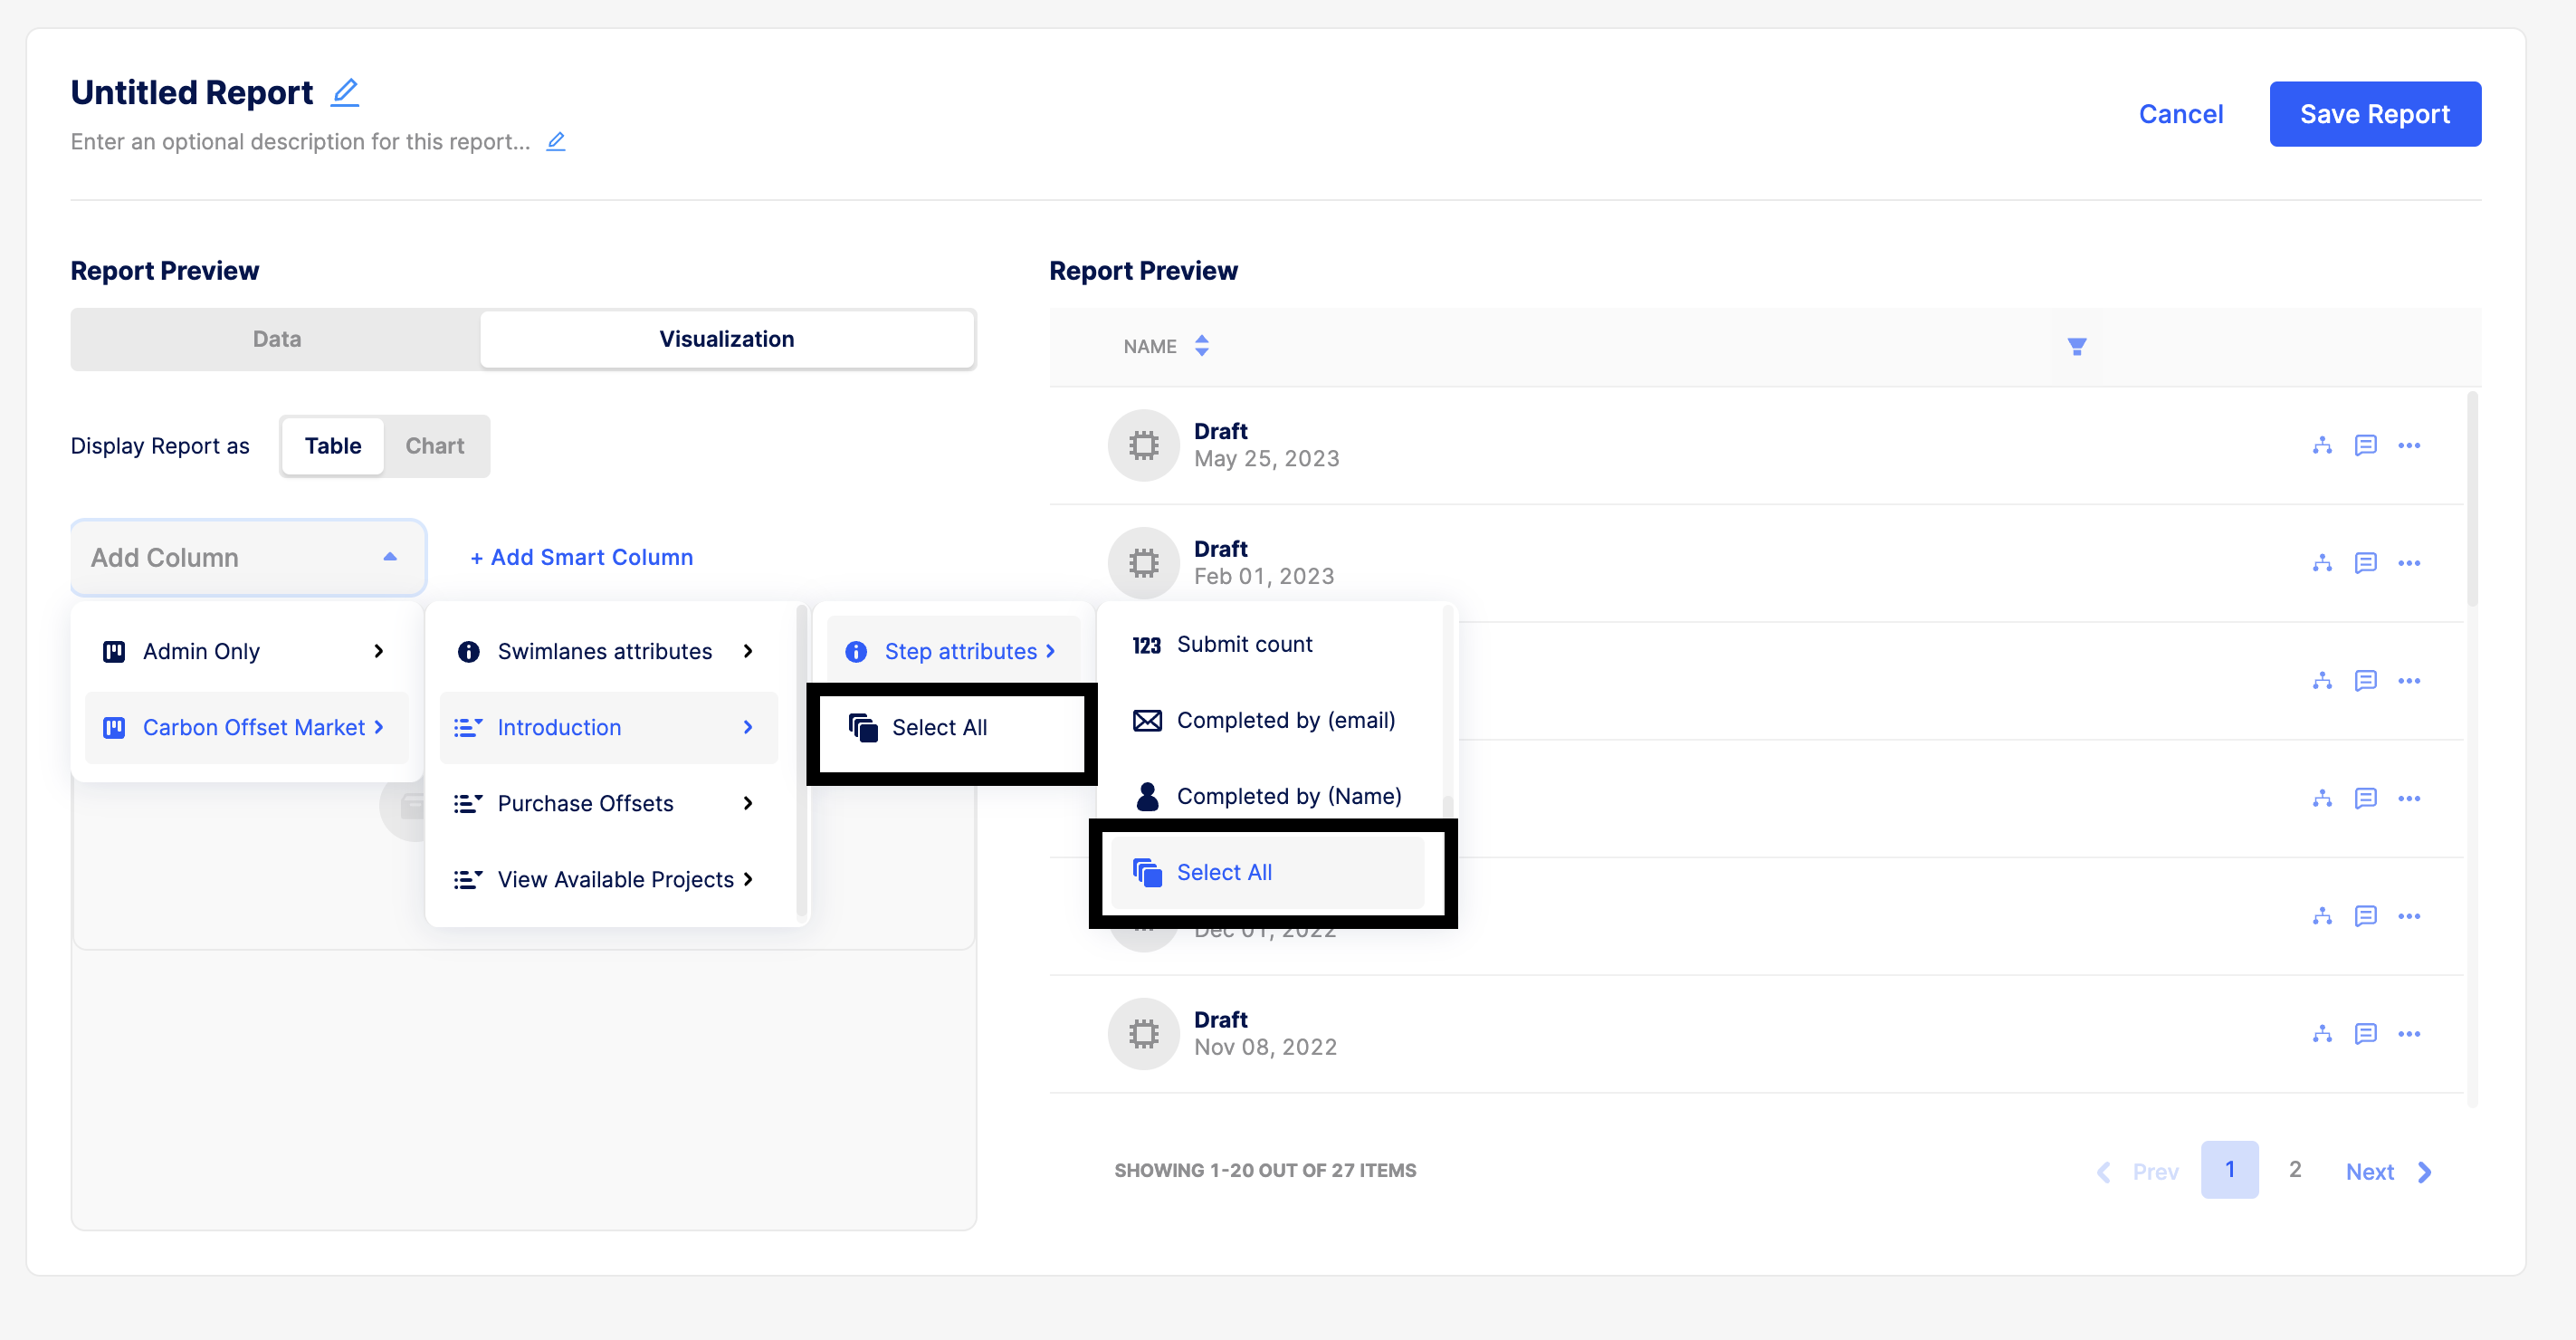Click the chip icon of May 25 draft
Viewport: 2576px width, 1340px height.
pos(1143,446)
